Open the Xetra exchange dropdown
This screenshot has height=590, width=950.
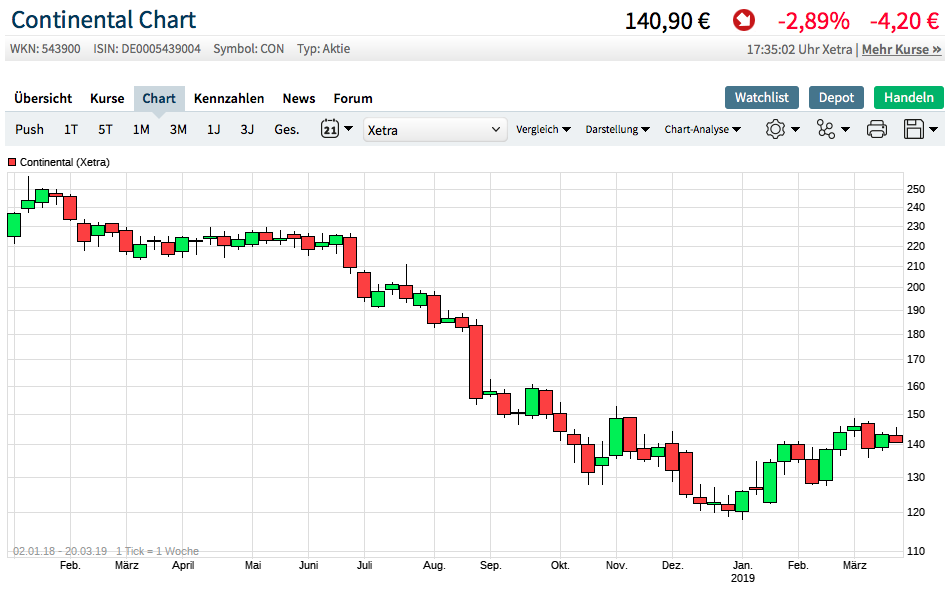[435, 129]
